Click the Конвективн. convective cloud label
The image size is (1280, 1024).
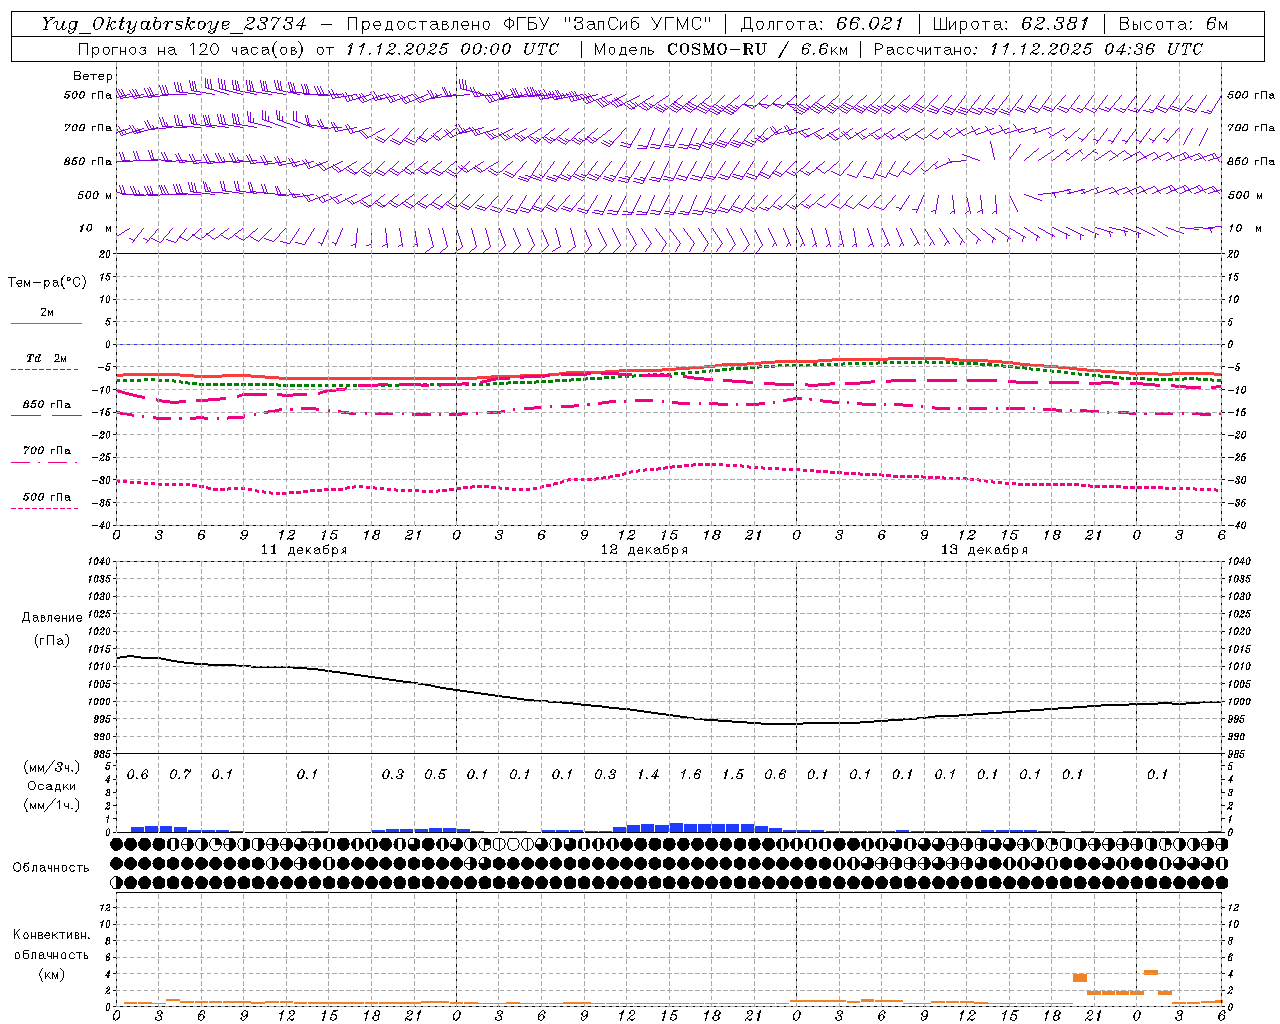pyautogui.click(x=51, y=935)
